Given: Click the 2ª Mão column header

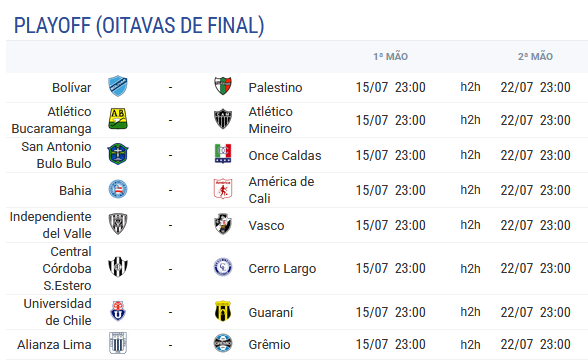Looking at the screenshot, I should (535, 57).
